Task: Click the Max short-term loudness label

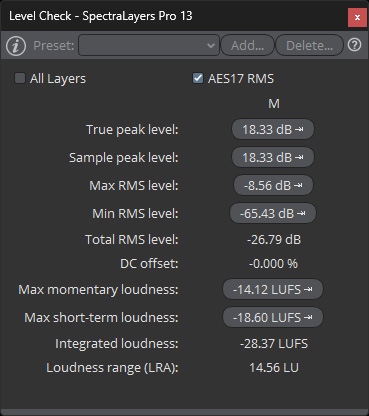Action: click(x=101, y=318)
